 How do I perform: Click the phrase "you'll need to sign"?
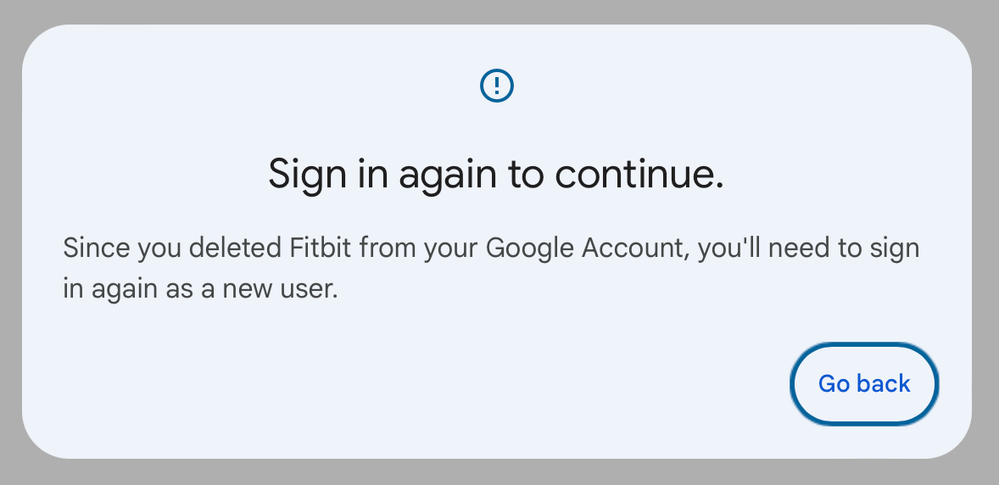pyautogui.click(x=808, y=248)
